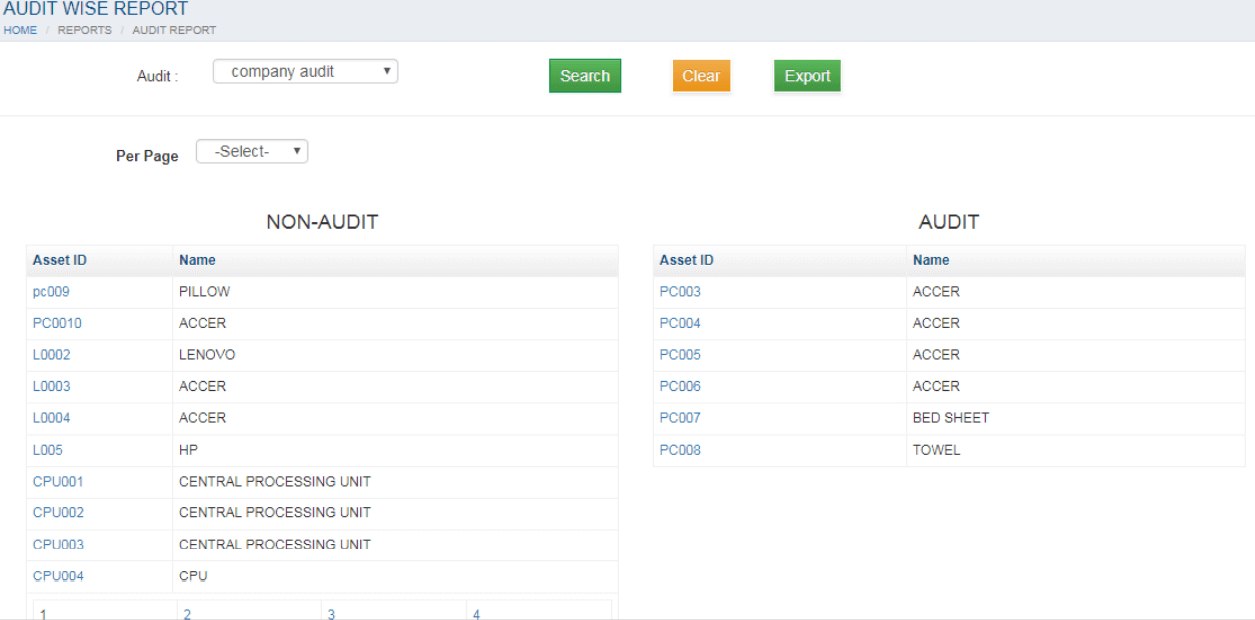Open asset L0003 link

[52, 386]
